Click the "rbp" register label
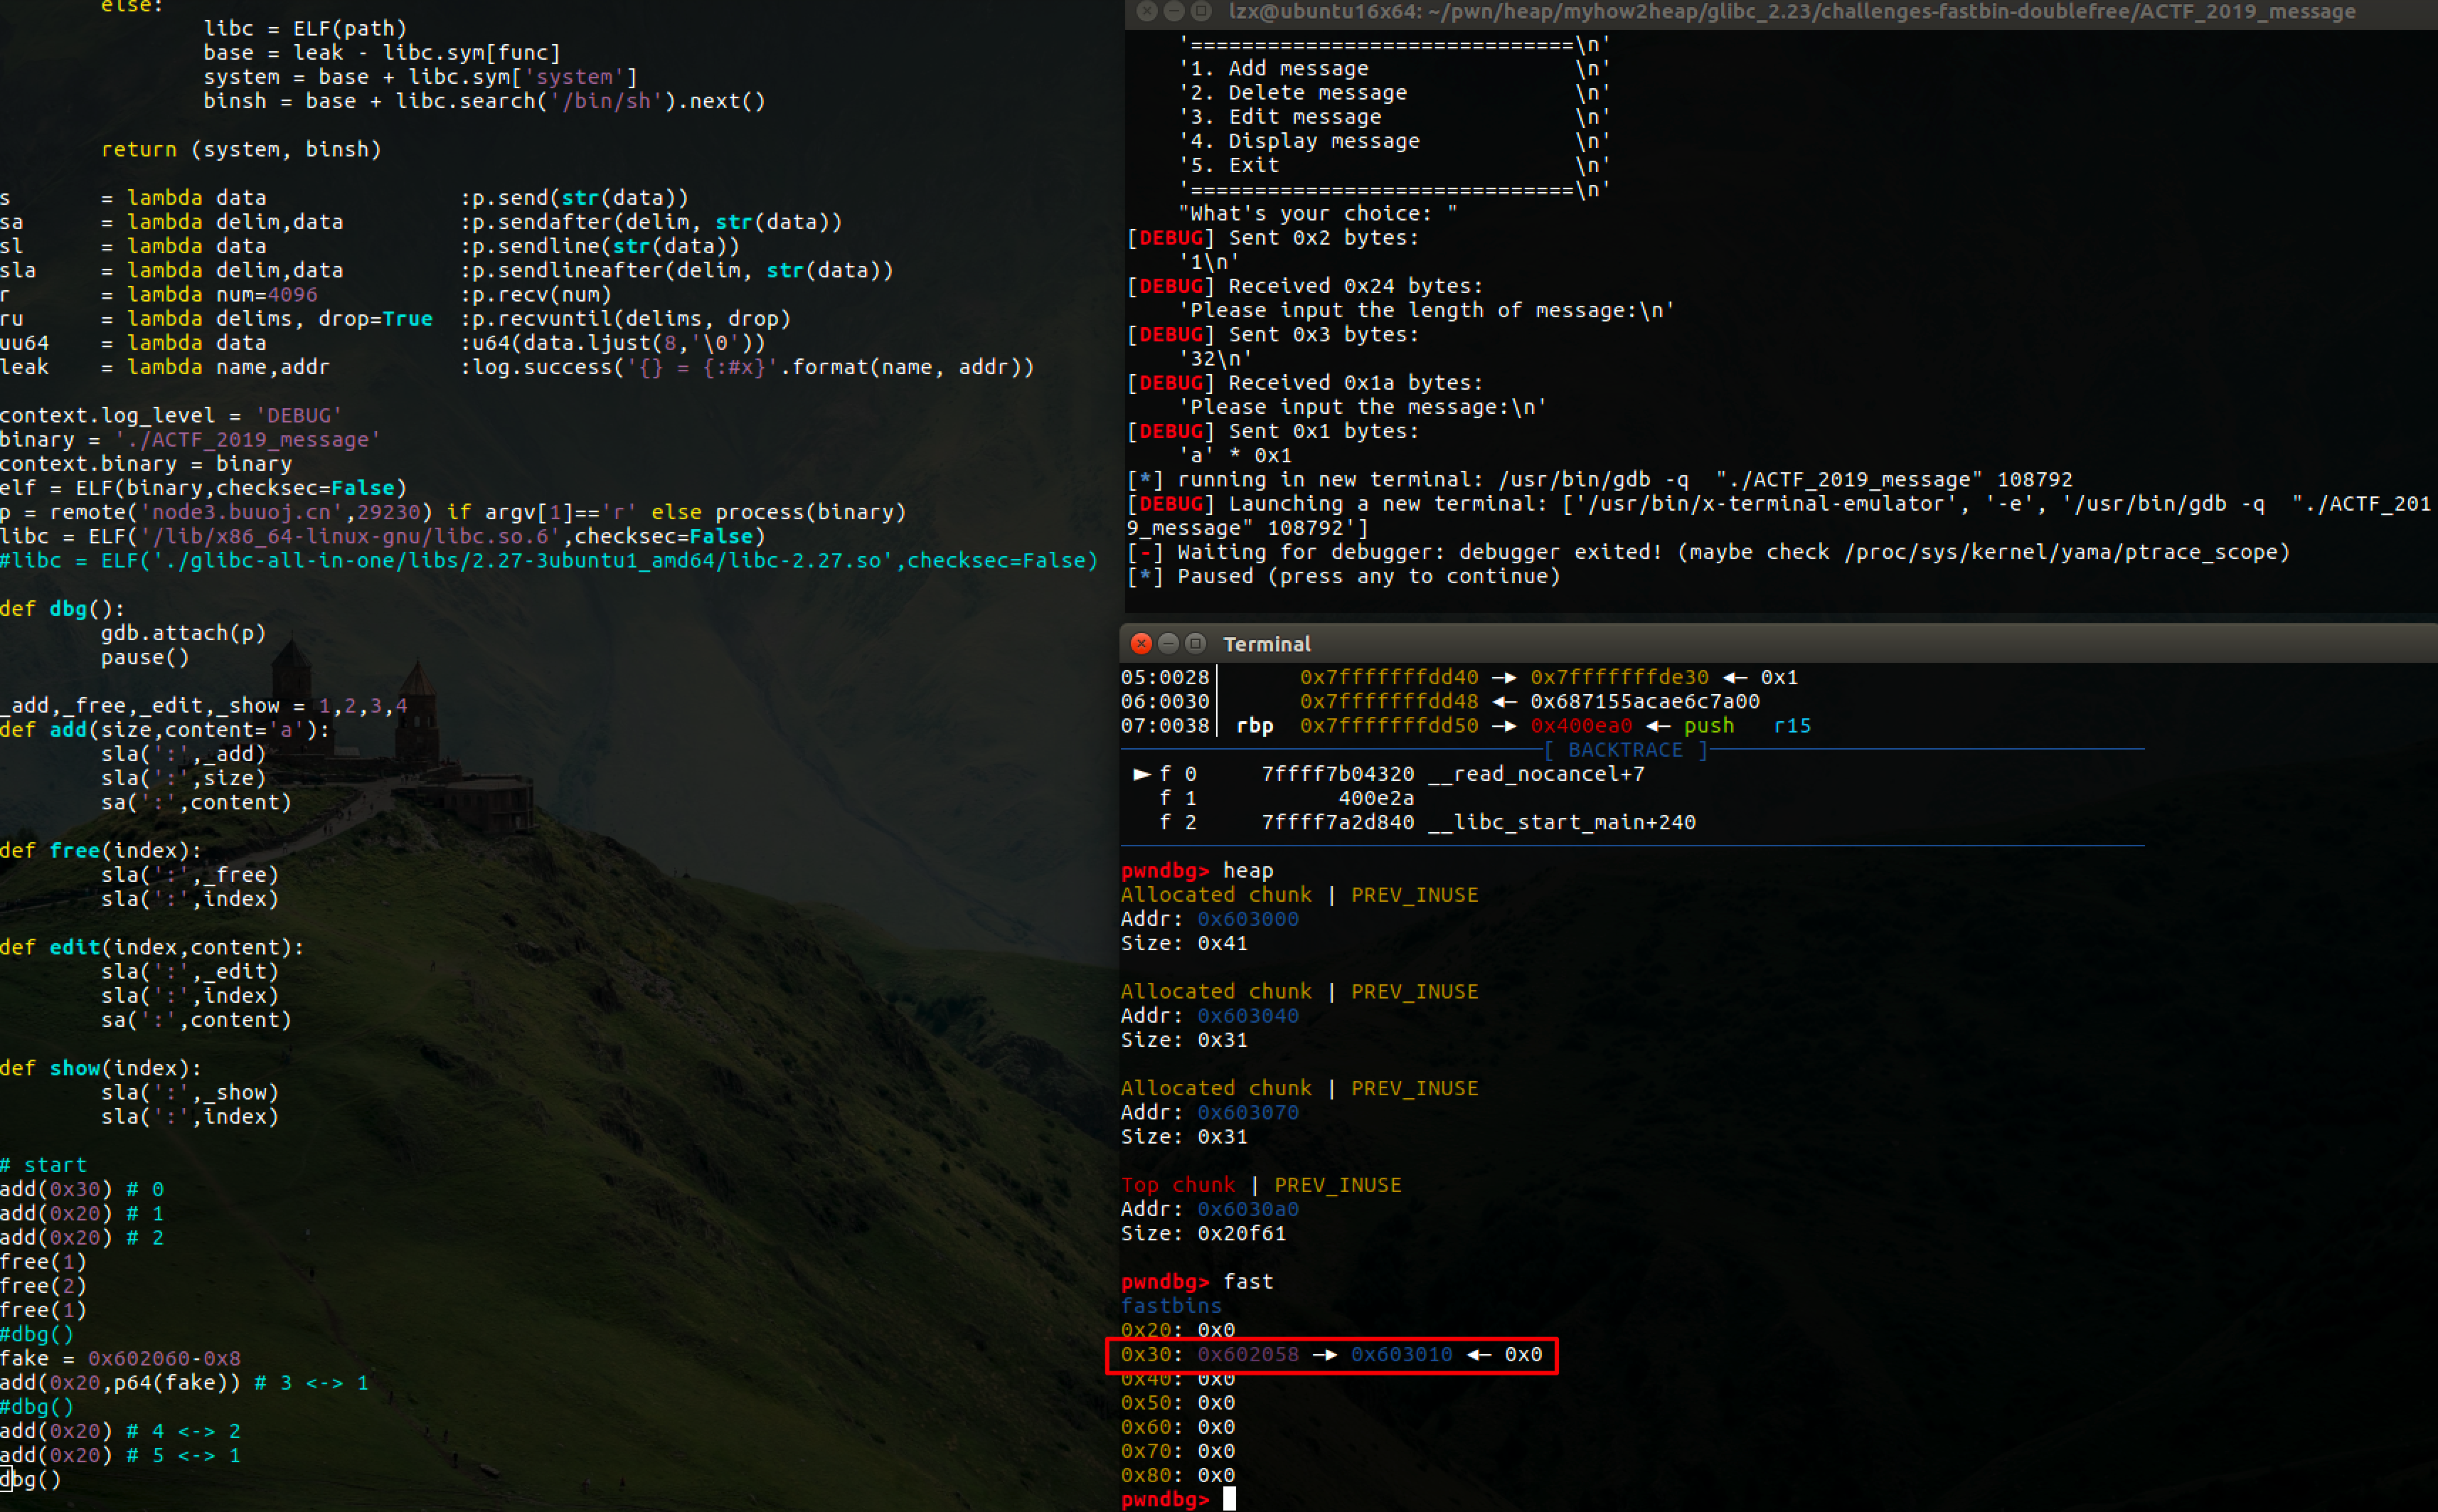Screen dimensions: 2438x1512 [x=1255, y=726]
